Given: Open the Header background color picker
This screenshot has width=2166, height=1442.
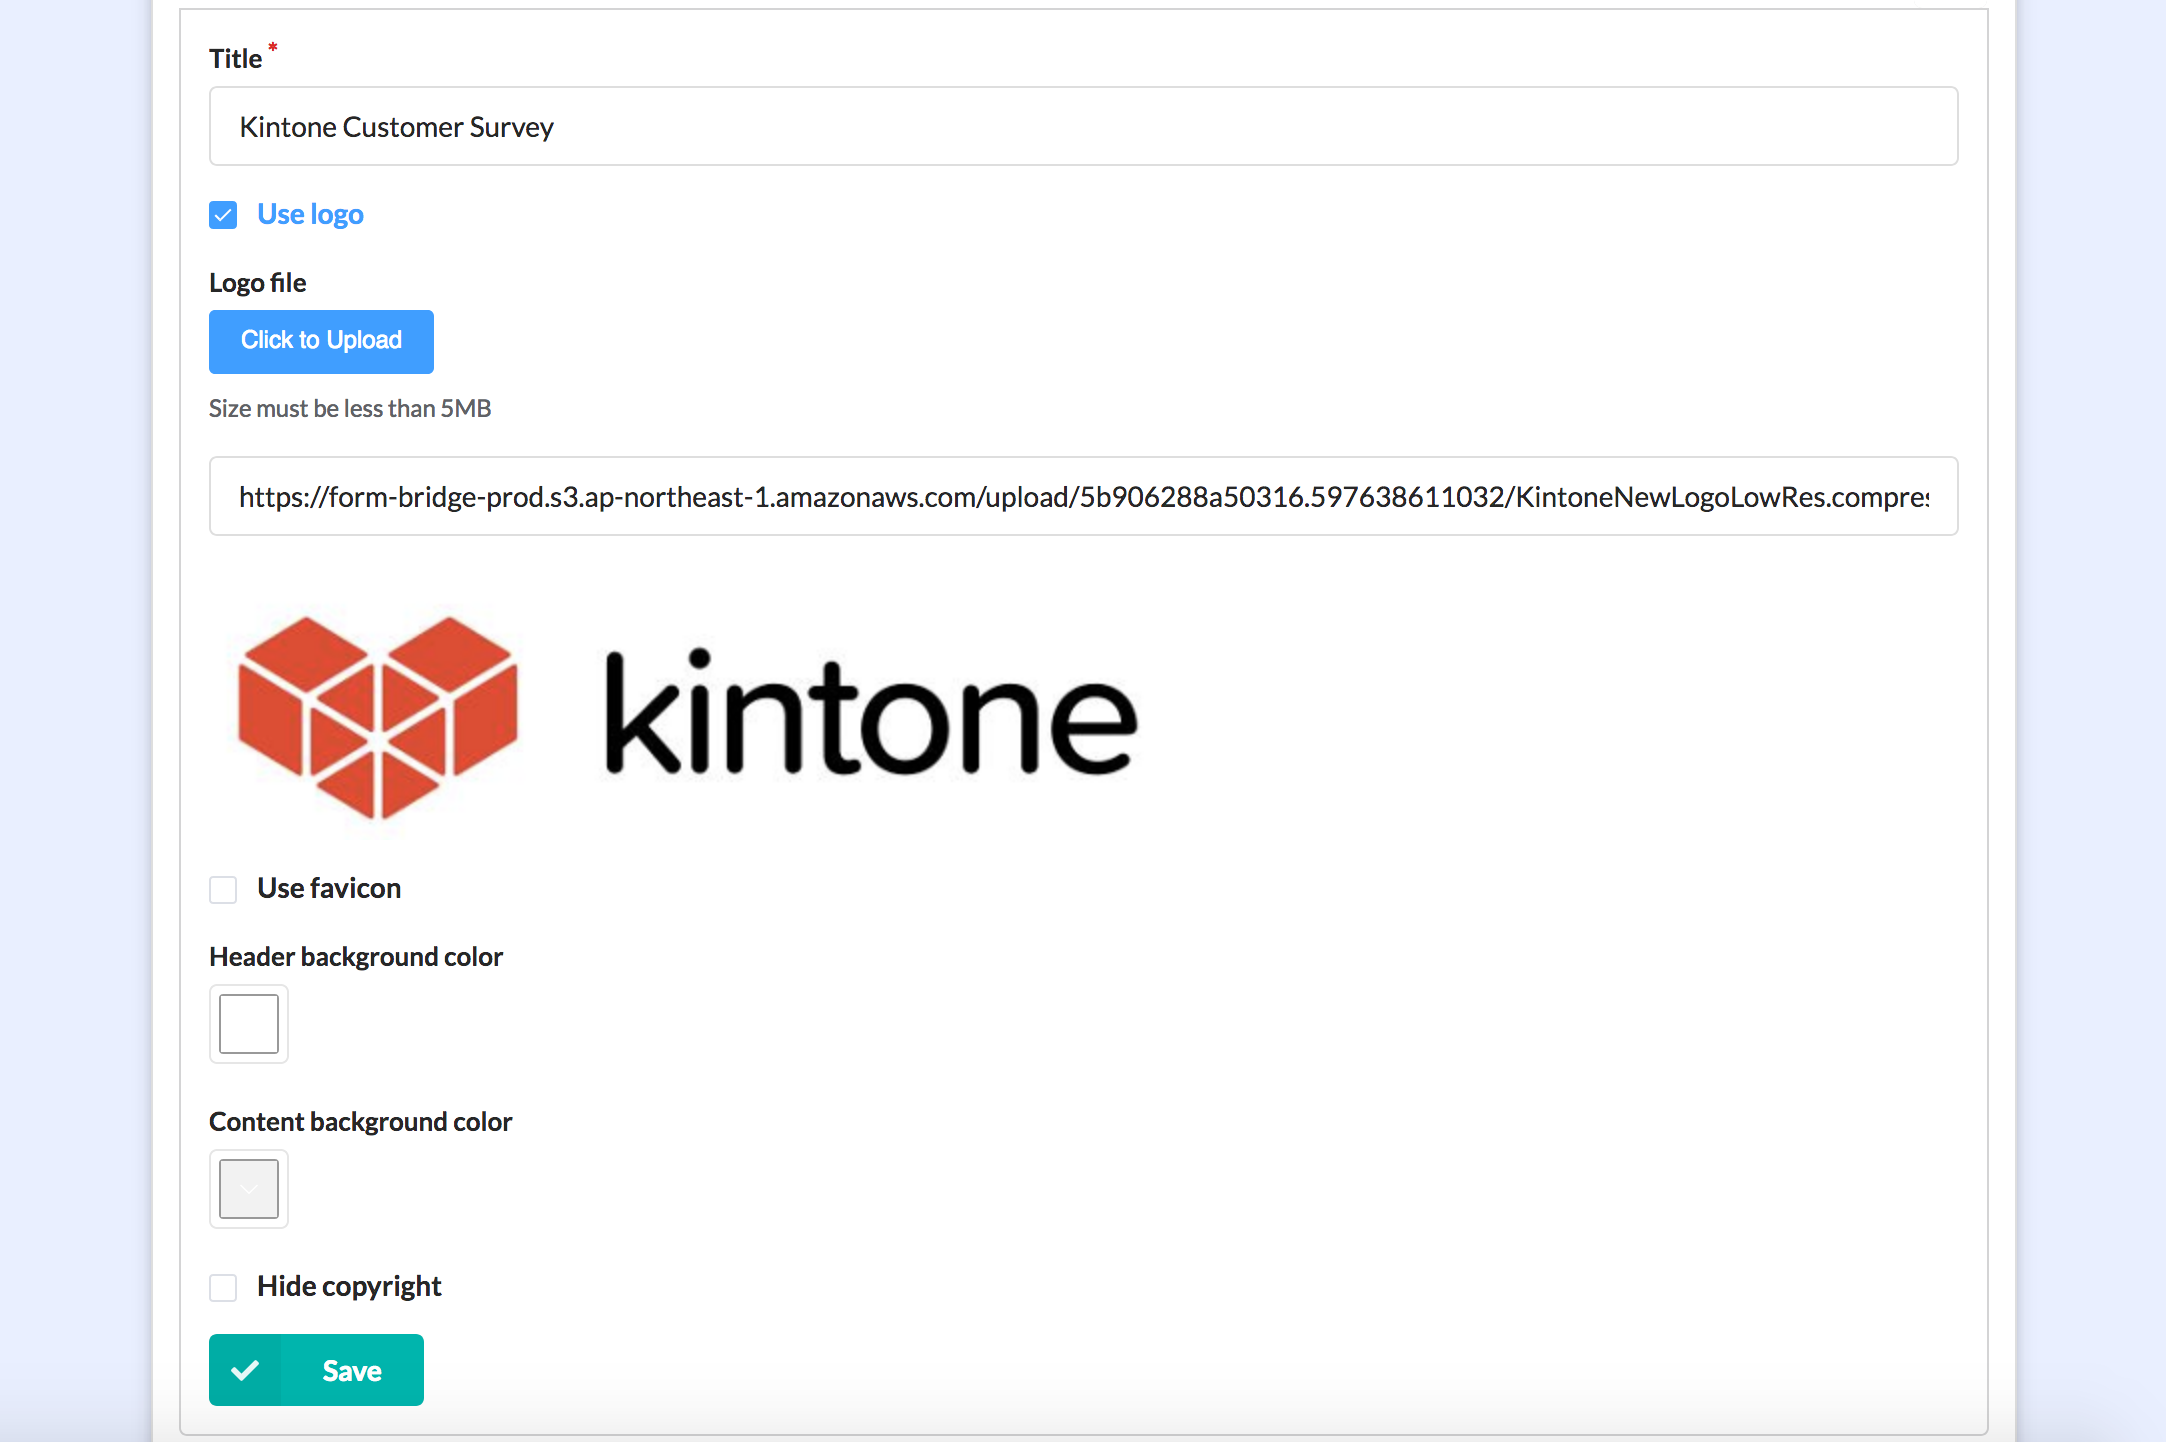Looking at the screenshot, I should pyautogui.click(x=248, y=1024).
